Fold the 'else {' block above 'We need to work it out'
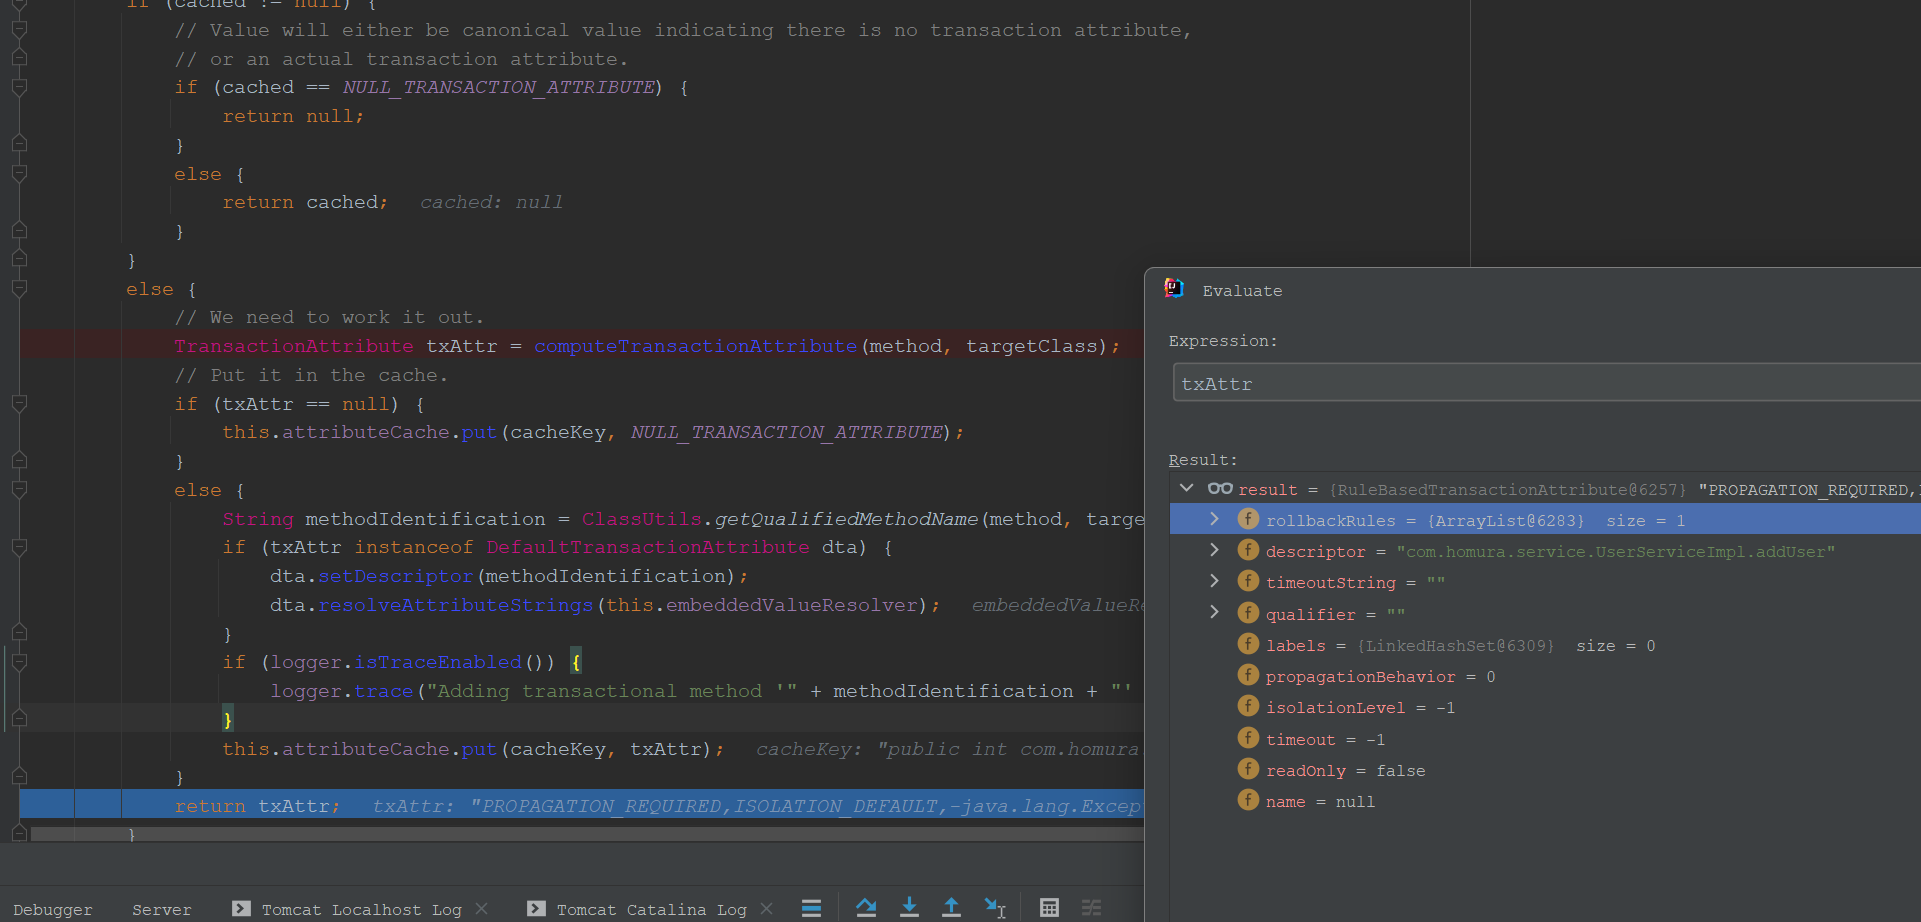Screen dimensions: 1921x922 [x=19, y=288]
